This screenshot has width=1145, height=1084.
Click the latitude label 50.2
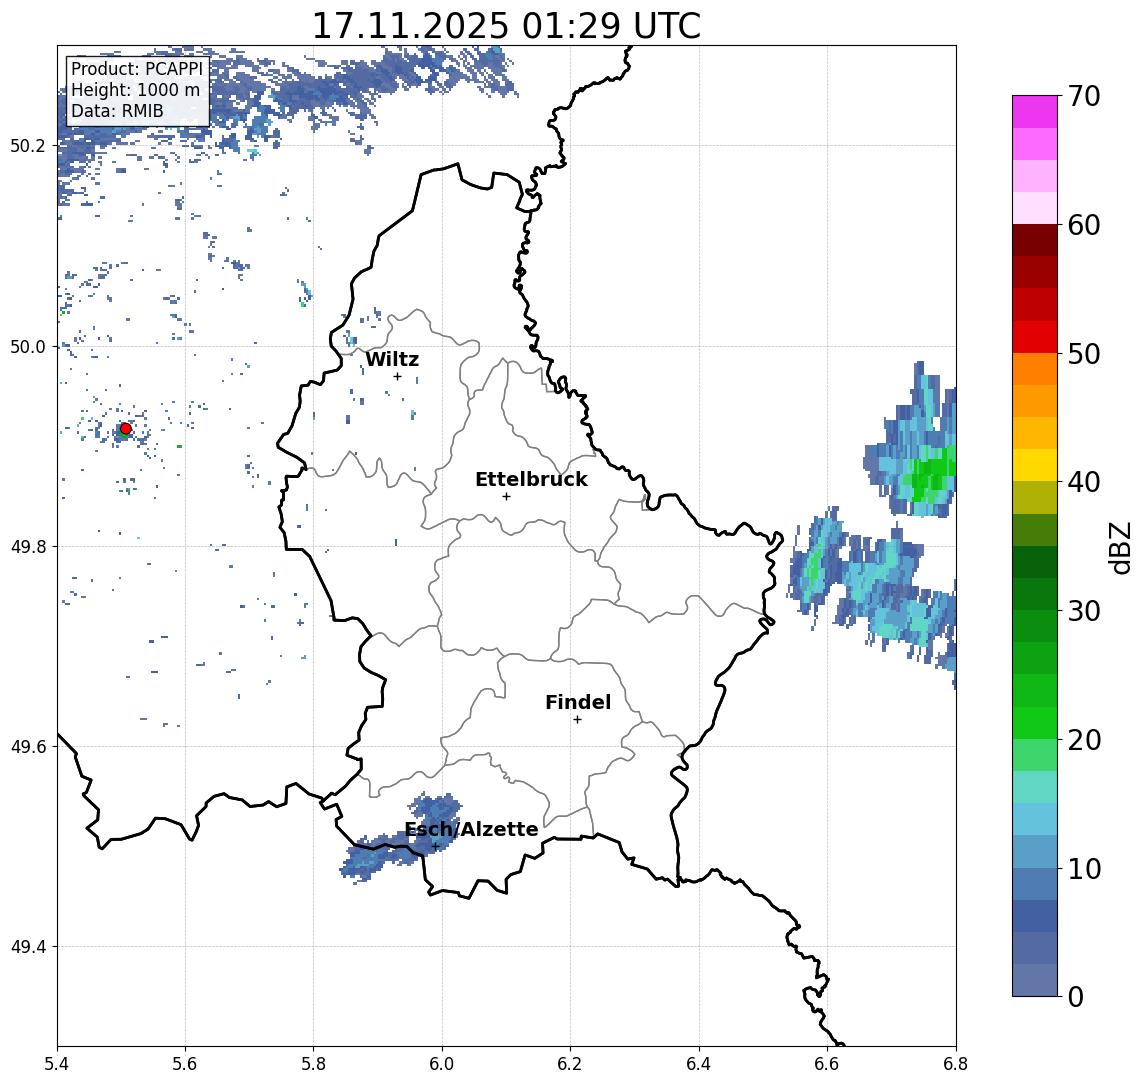[x=28, y=145]
